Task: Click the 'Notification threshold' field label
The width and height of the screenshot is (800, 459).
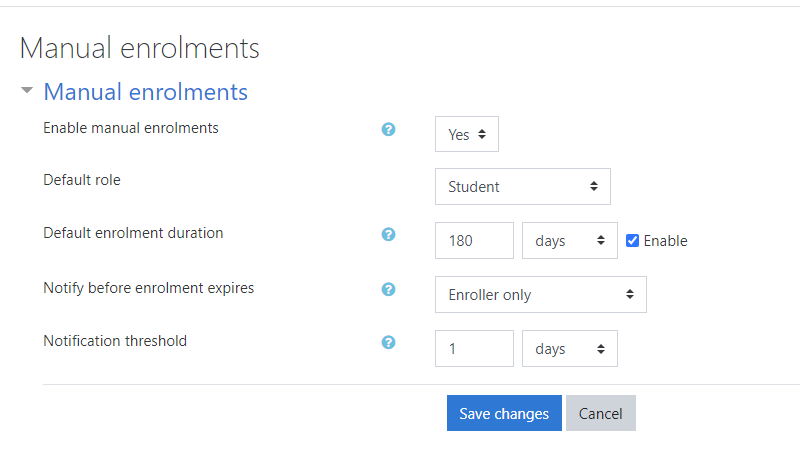Action: click(x=115, y=341)
